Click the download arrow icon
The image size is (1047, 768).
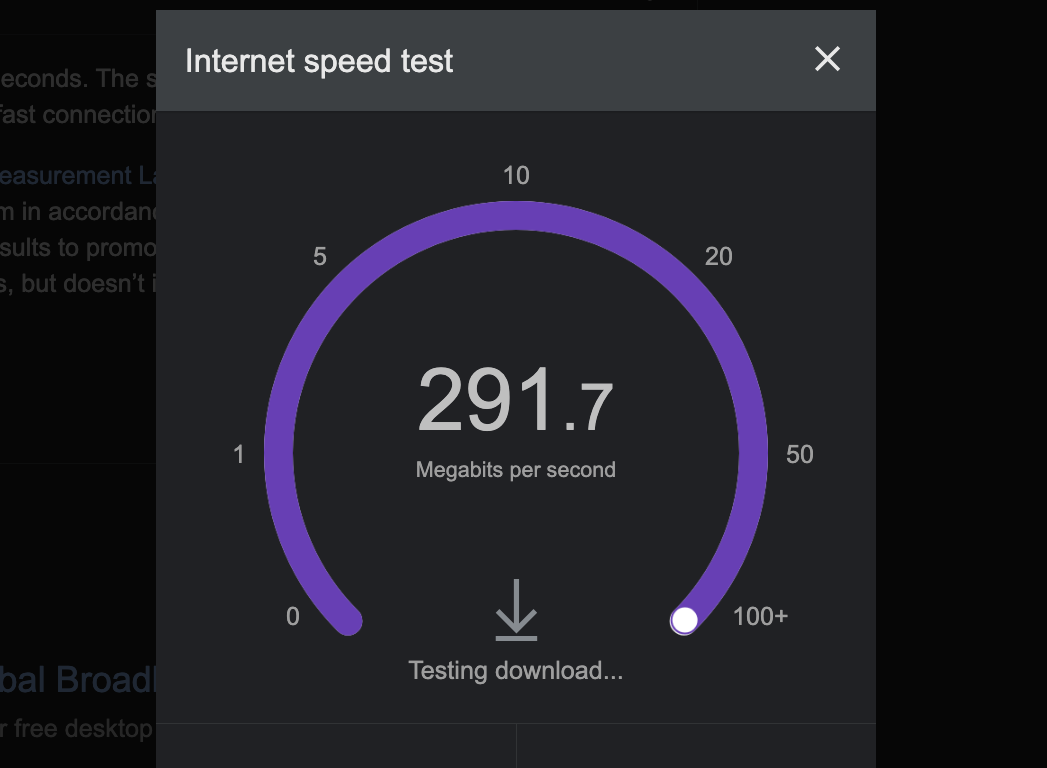click(x=516, y=612)
